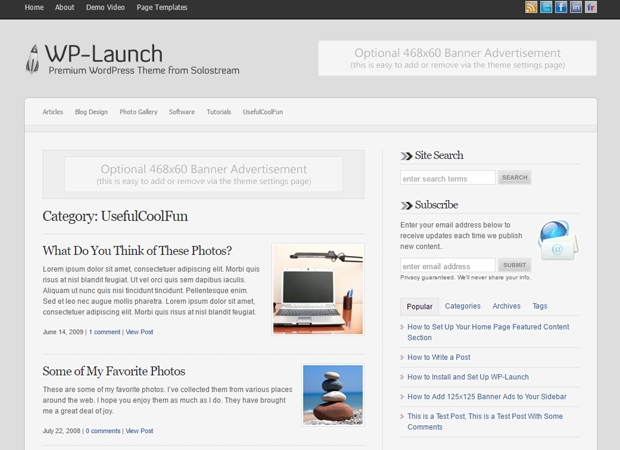
Task: Open the Twitter social icon
Action: 546,7
